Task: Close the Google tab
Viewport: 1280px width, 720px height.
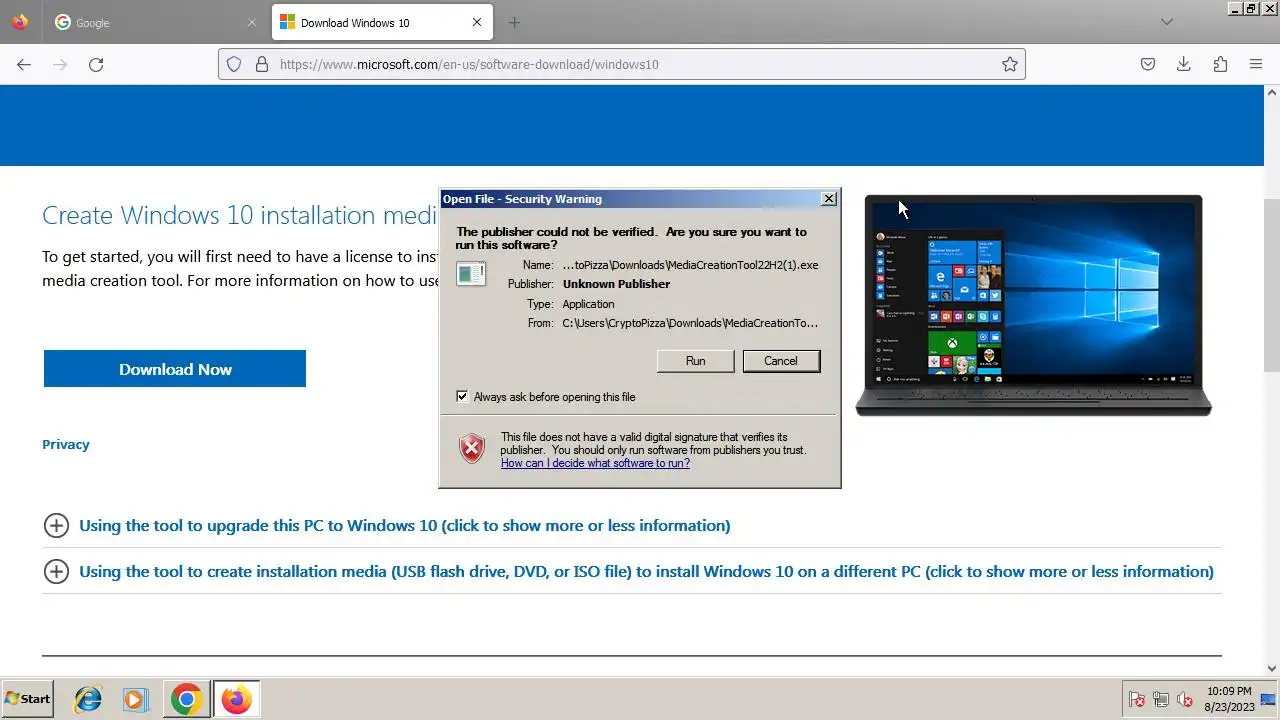Action: (x=252, y=22)
